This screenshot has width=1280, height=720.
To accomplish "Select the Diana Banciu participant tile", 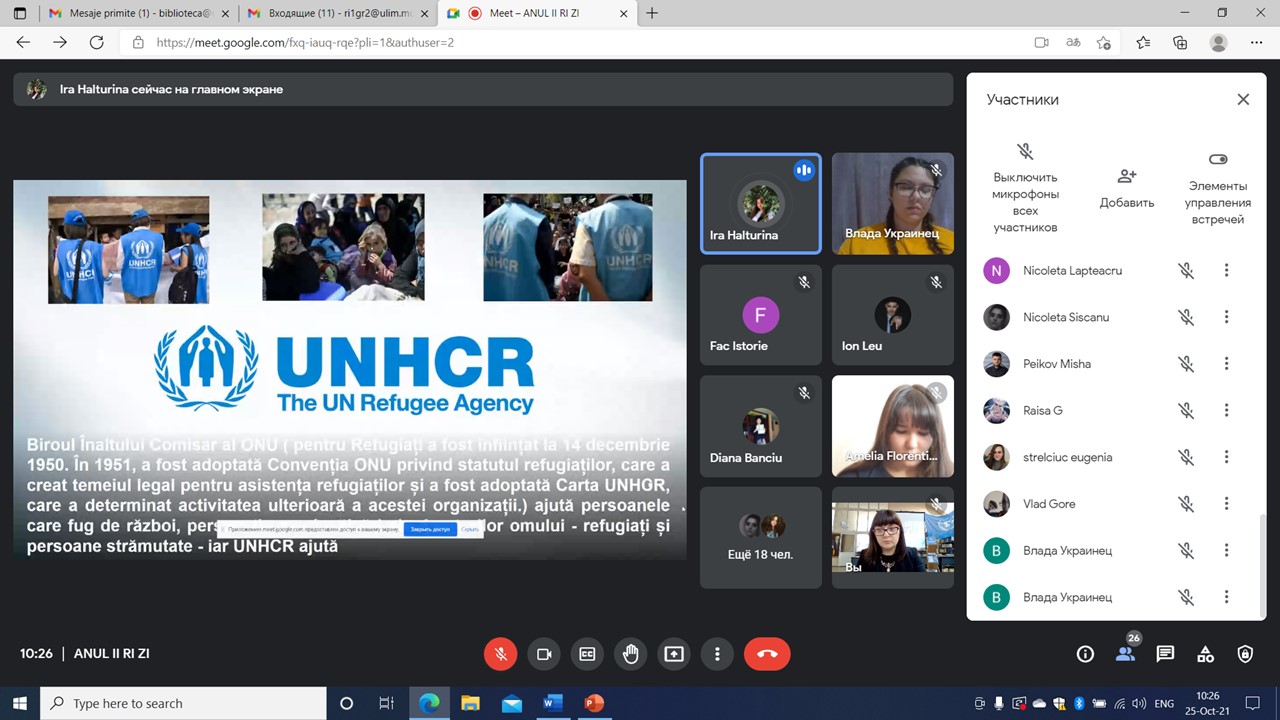I will (761, 427).
